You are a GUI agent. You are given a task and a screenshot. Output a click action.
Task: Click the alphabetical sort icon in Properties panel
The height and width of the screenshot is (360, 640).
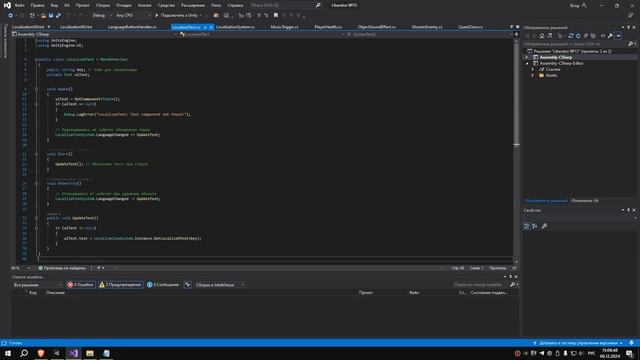(535, 226)
